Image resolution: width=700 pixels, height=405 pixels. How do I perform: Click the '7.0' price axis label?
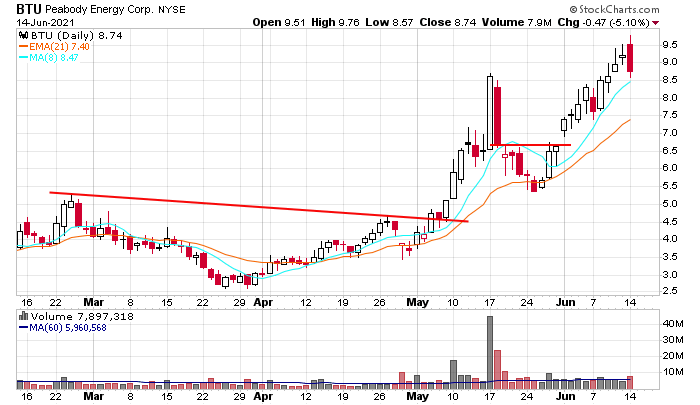tap(670, 133)
